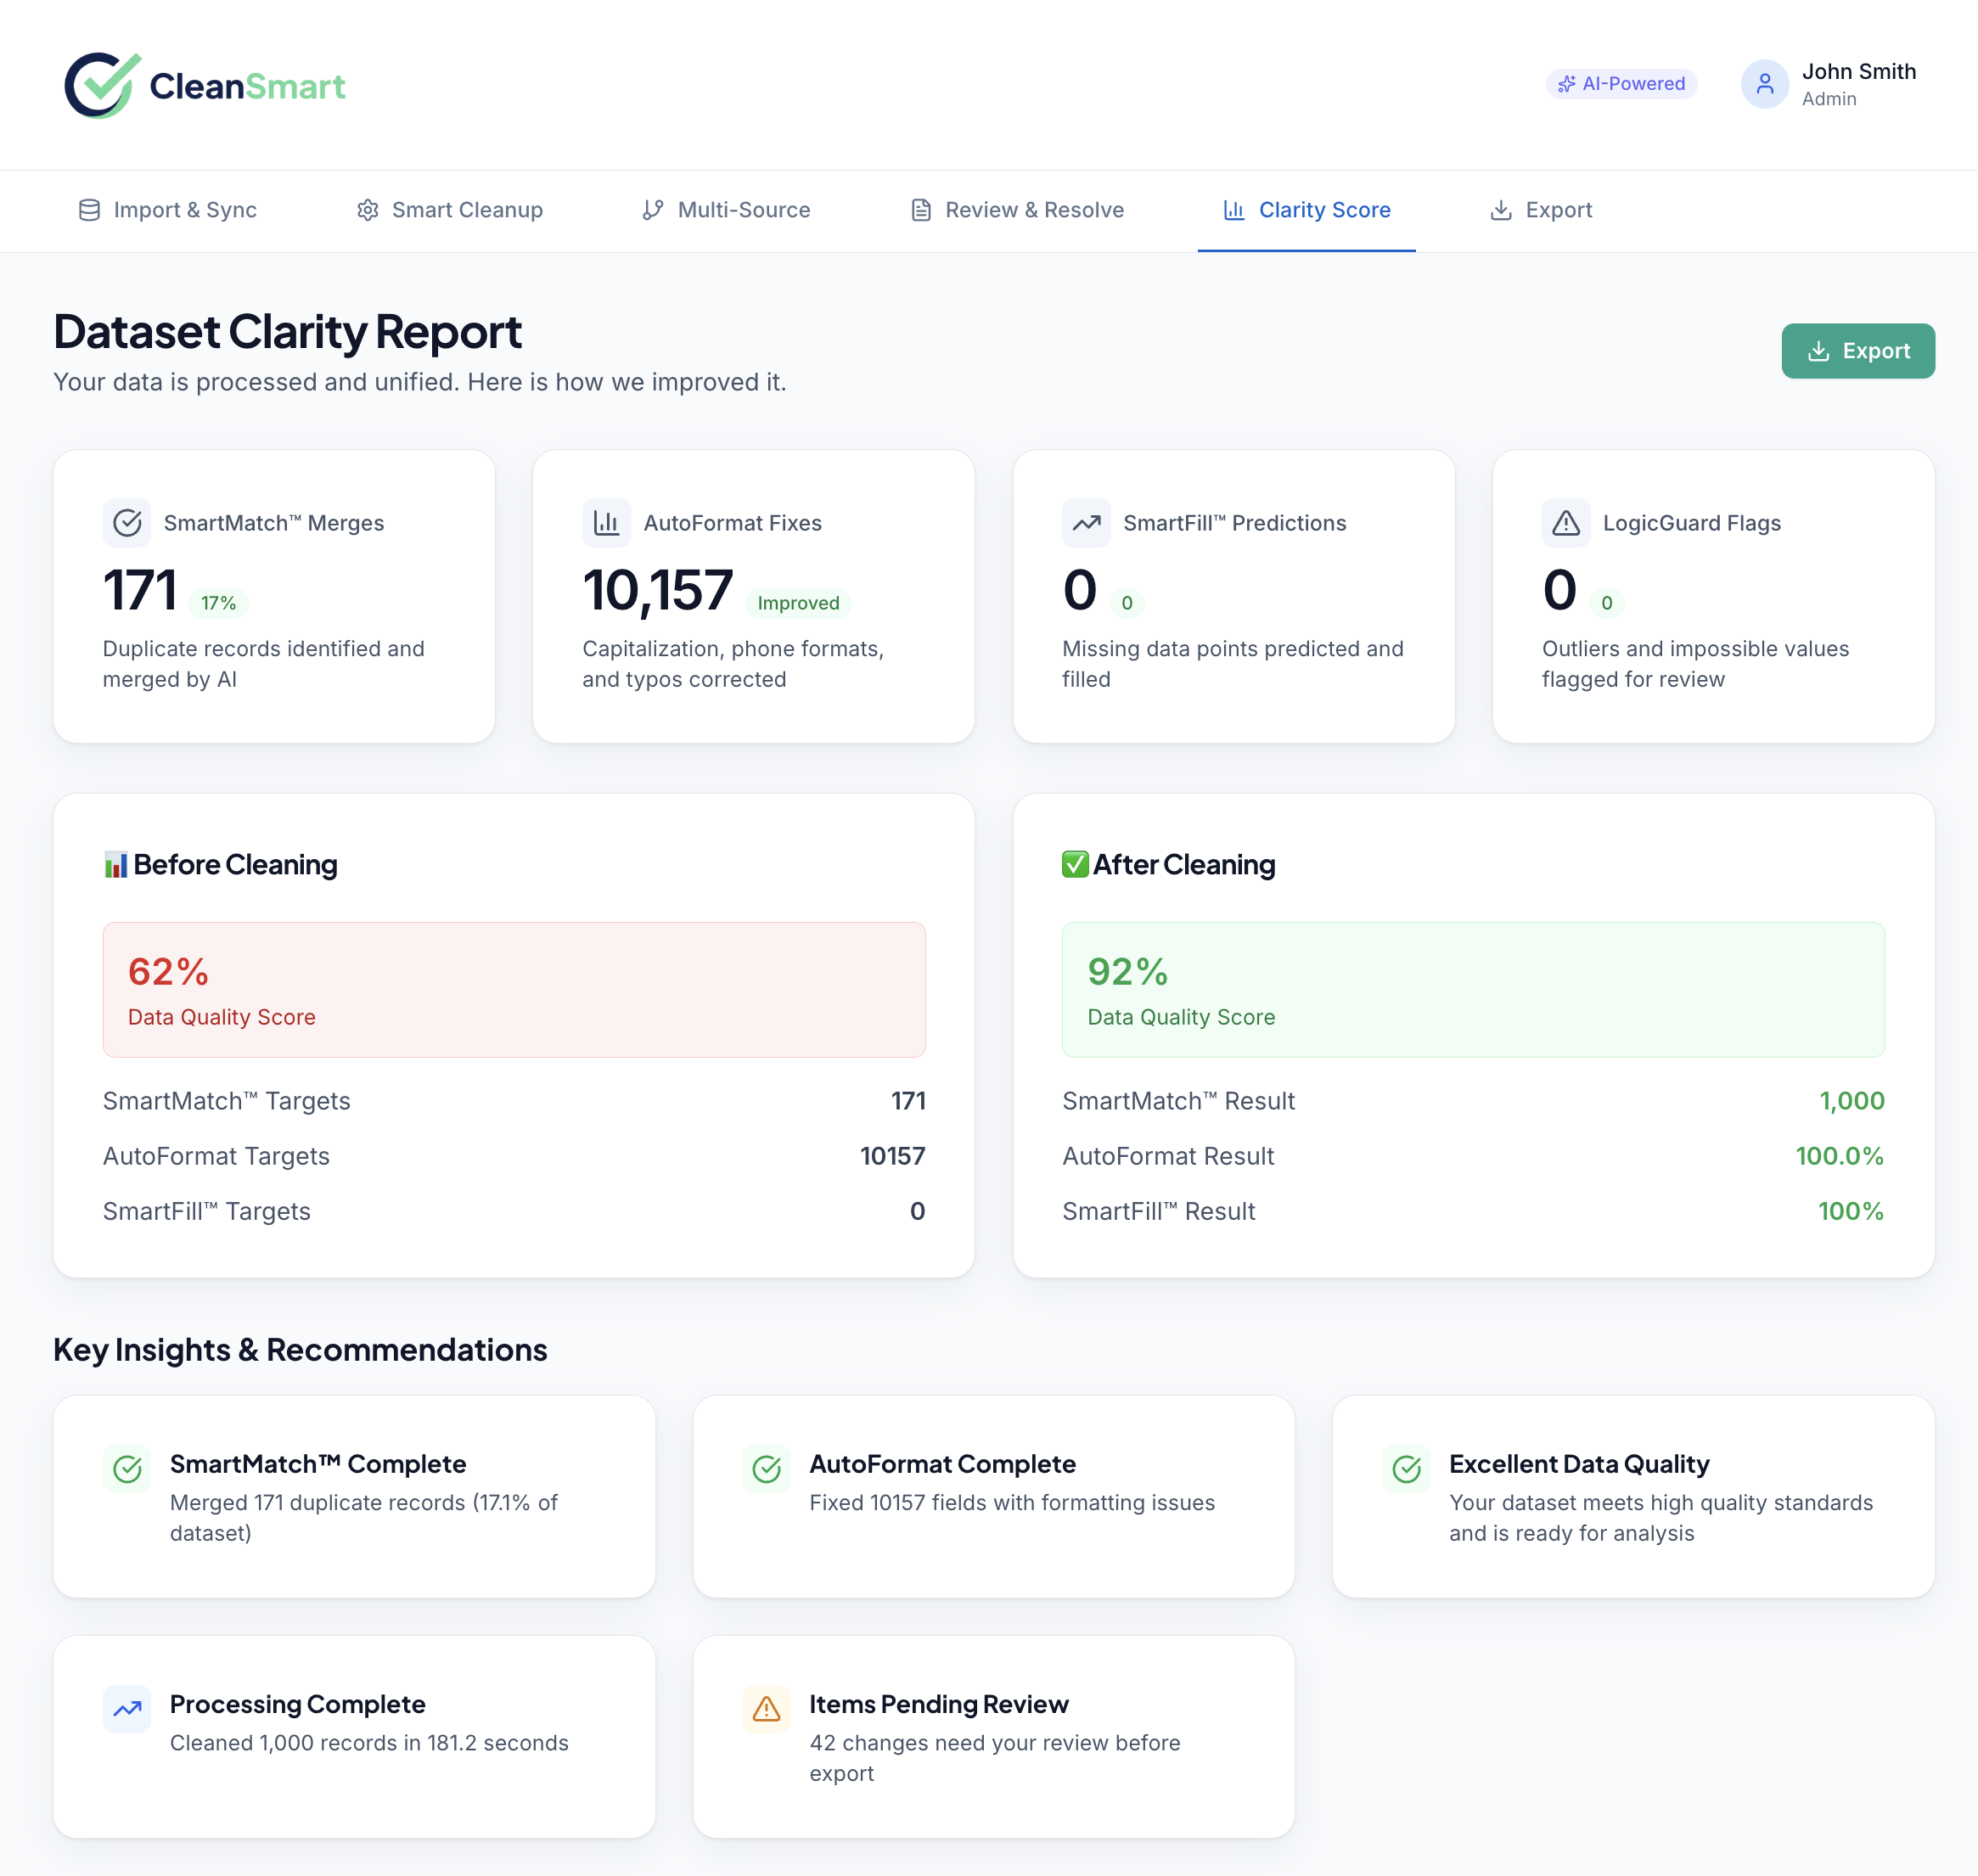Click the SmartFill Targets value 0
This screenshot has width=1978, height=1876.
pos(917,1211)
